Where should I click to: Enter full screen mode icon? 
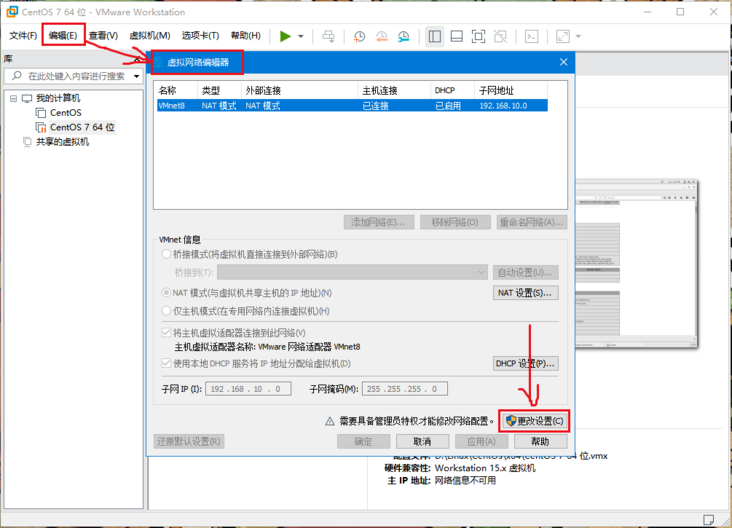point(479,36)
